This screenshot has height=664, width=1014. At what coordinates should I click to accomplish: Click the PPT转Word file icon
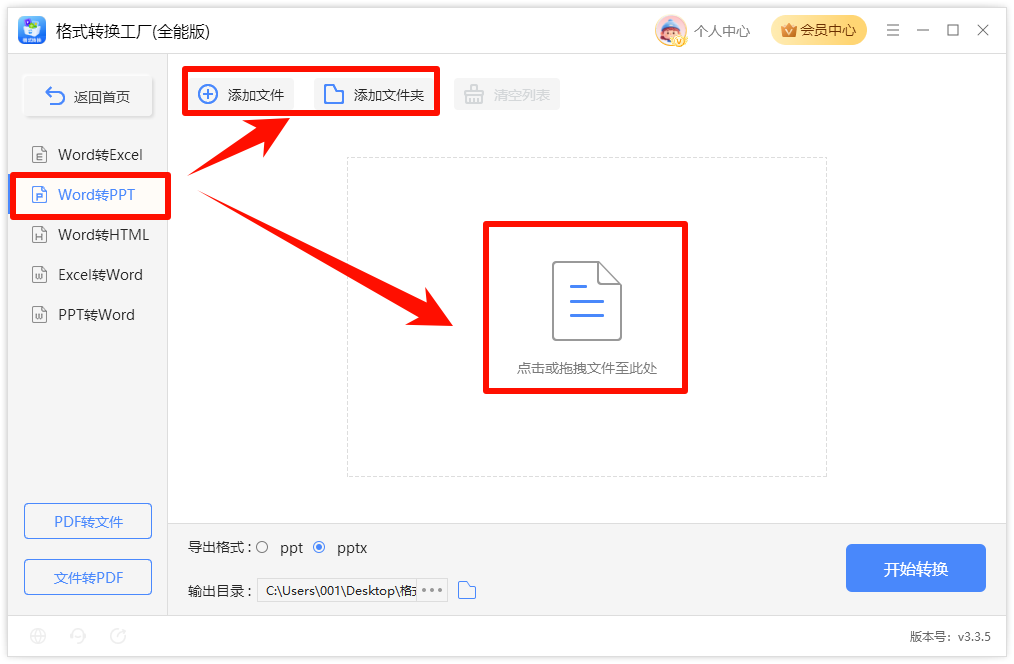[39, 315]
